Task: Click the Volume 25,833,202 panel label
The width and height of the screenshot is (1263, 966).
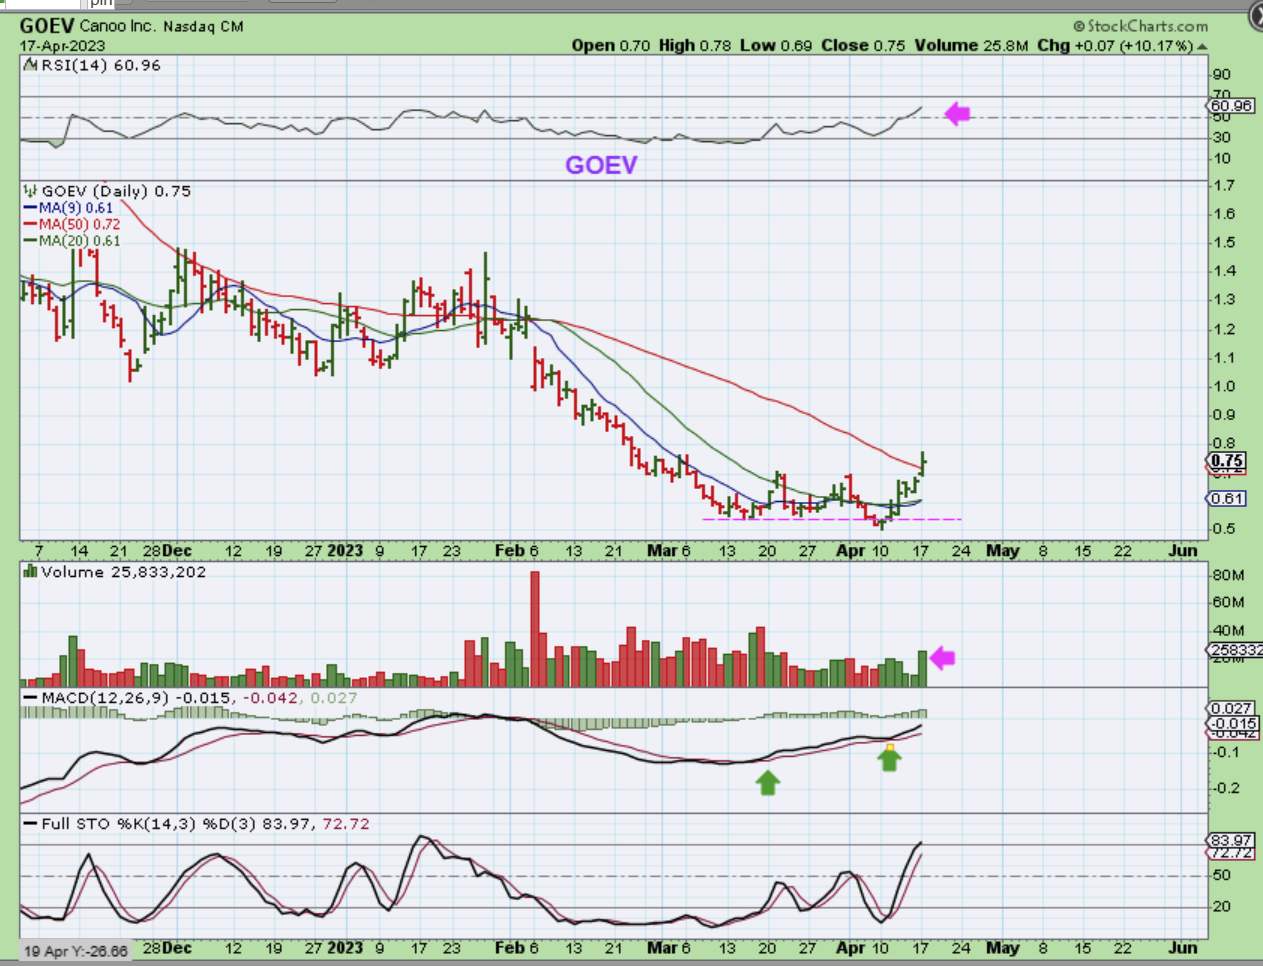Action: (x=123, y=572)
